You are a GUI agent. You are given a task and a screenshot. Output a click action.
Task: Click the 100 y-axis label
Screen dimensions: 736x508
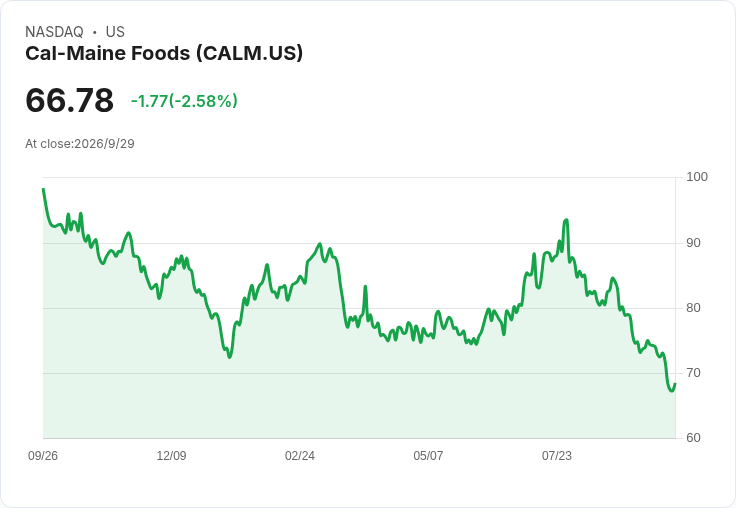[x=697, y=177]
